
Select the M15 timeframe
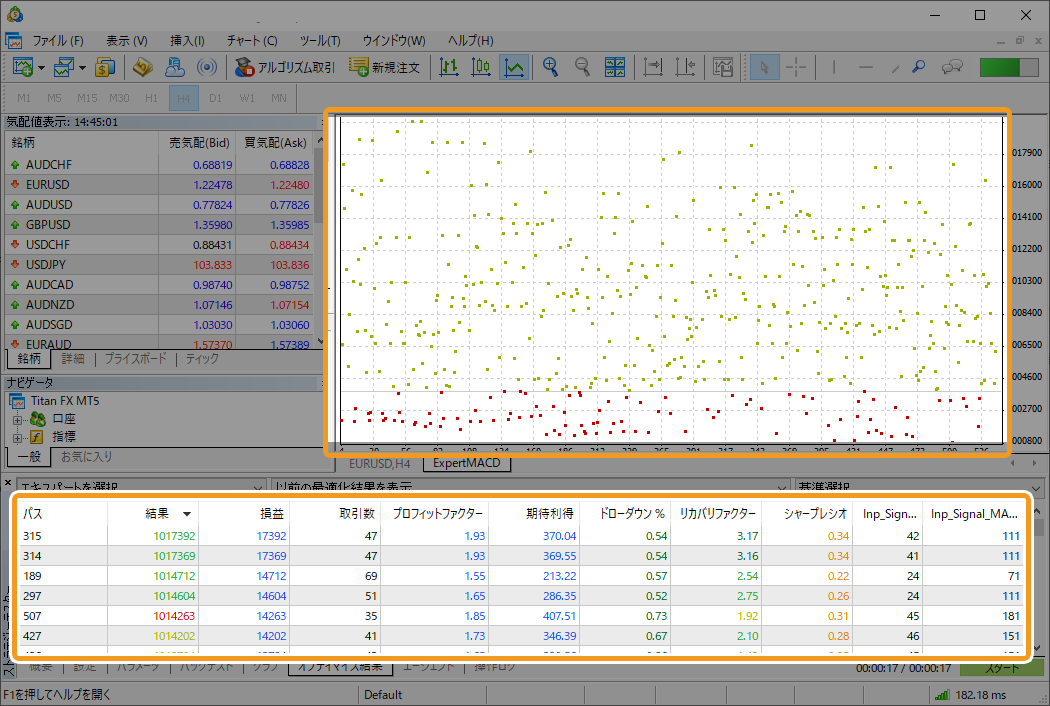(x=87, y=98)
